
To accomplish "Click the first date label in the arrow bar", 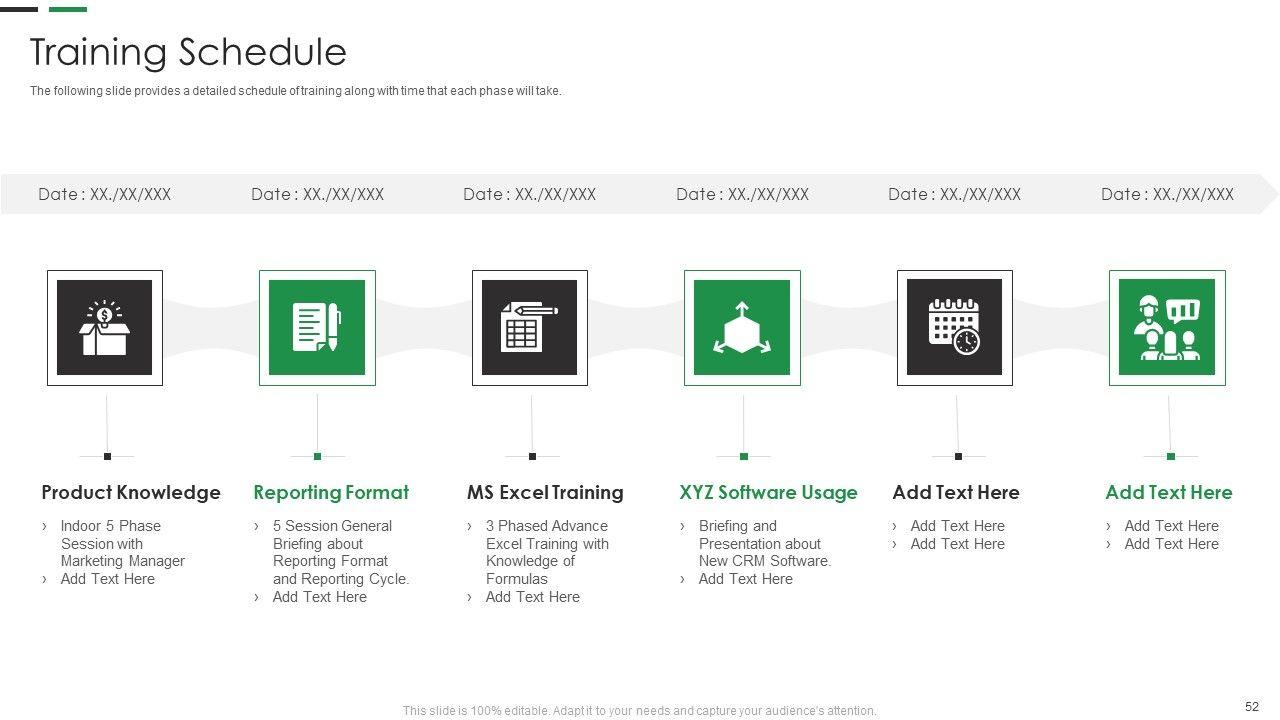I will click(105, 194).
